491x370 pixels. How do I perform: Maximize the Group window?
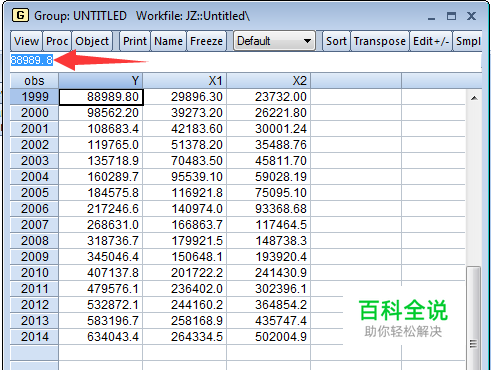point(451,16)
